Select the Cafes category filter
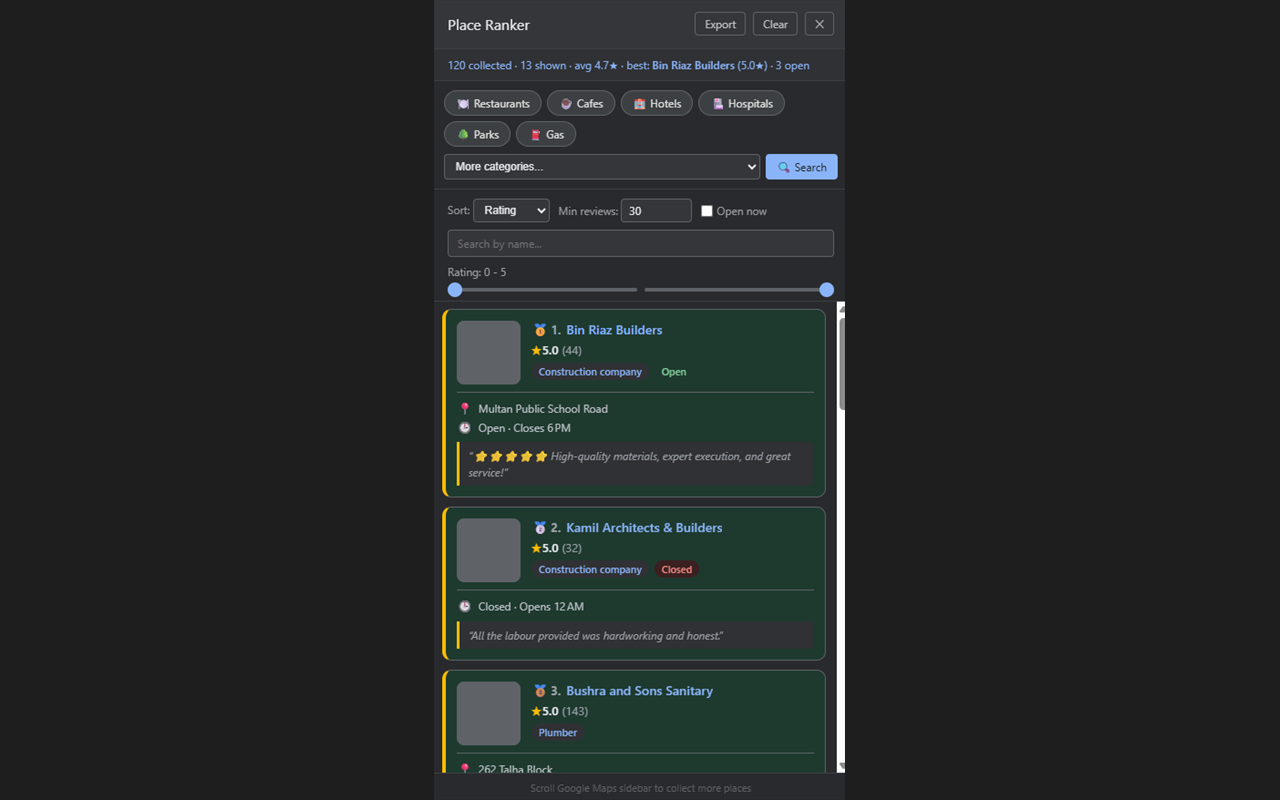Viewport: 1280px width, 800px height. click(x=581, y=103)
